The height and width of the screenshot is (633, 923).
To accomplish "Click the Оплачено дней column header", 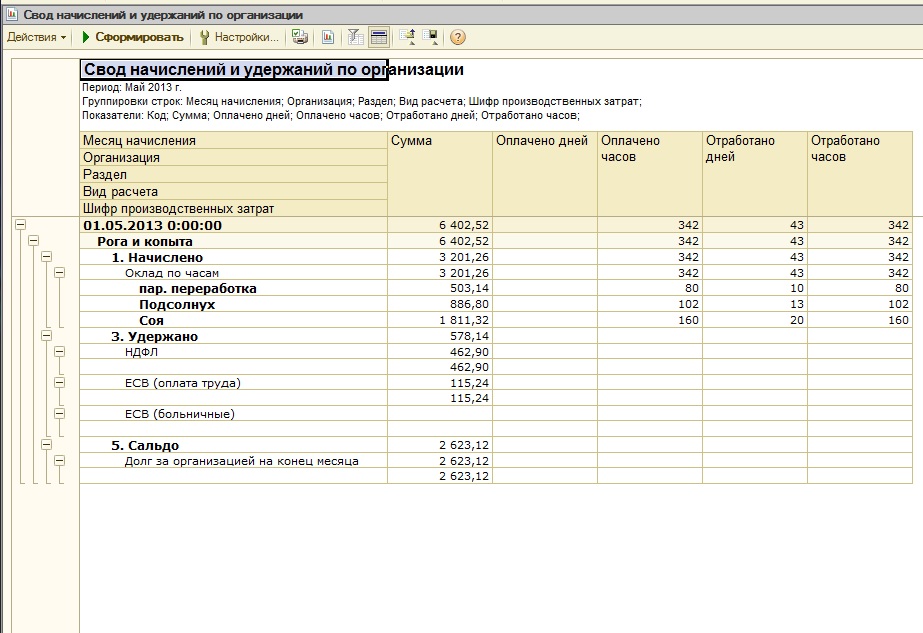I will pos(544,174).
